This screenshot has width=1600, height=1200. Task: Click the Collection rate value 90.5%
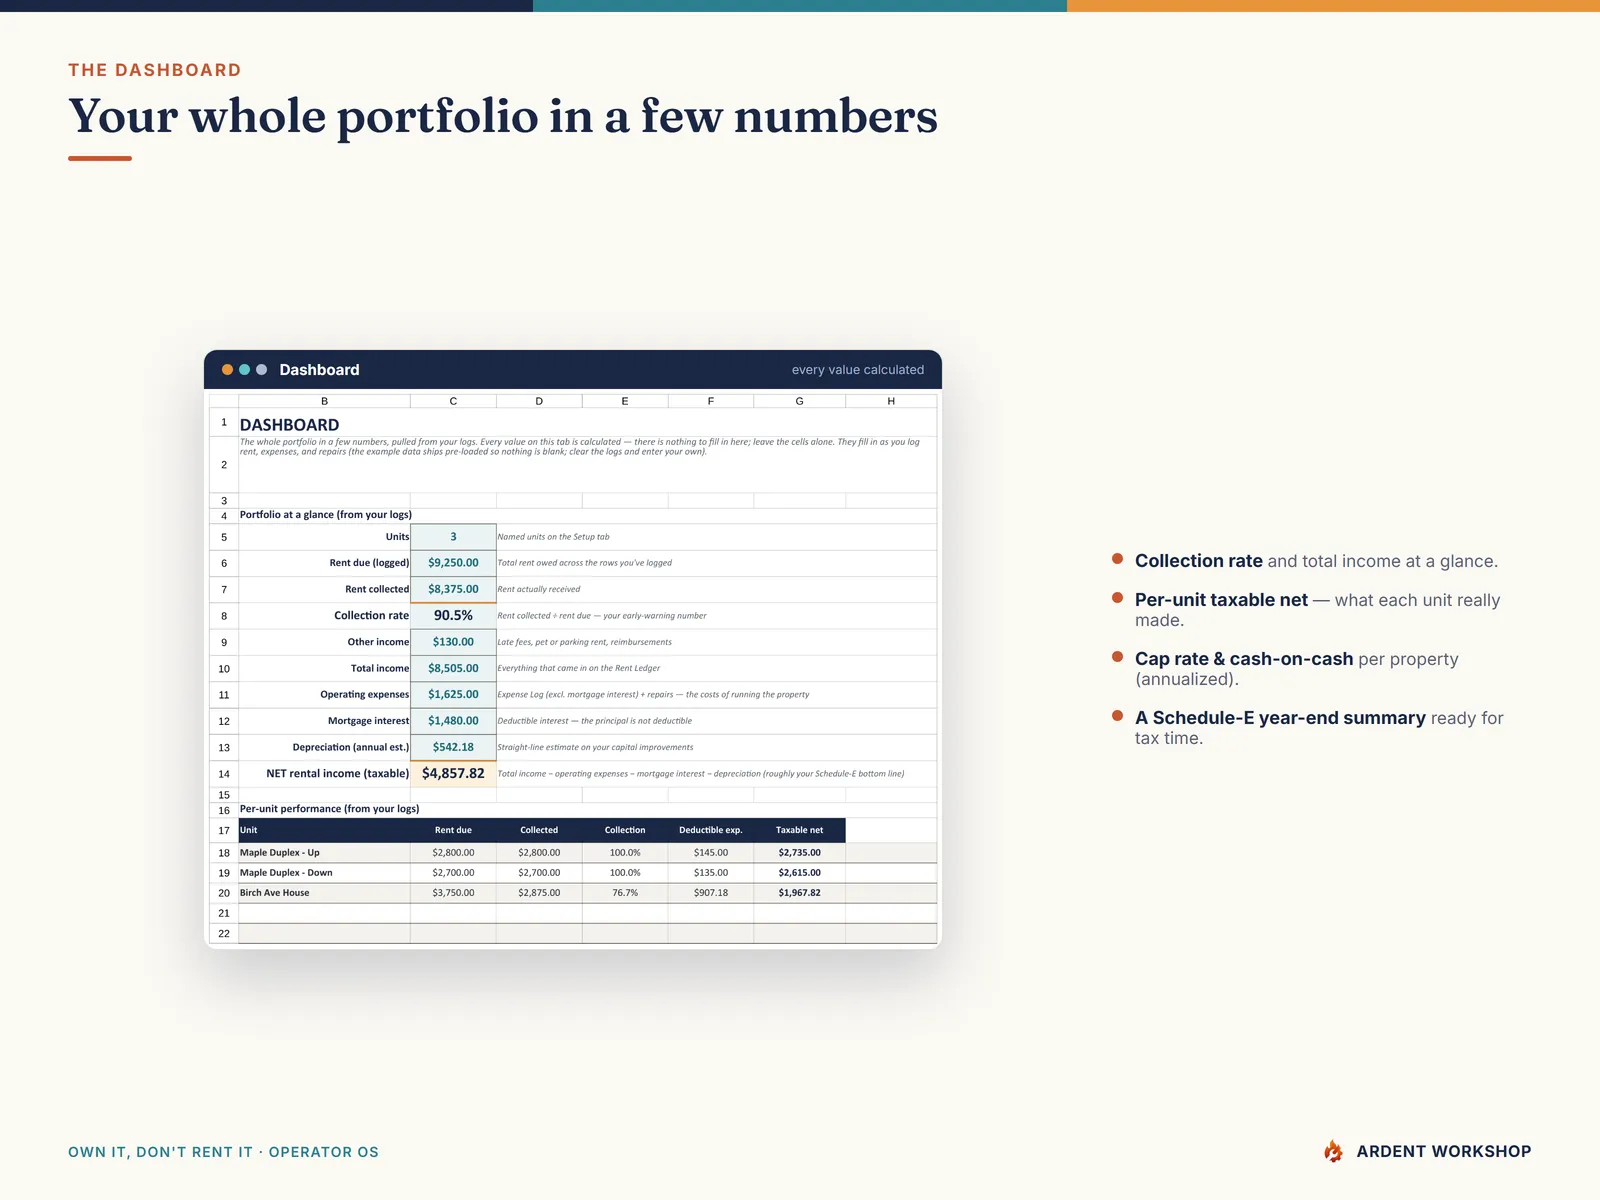point(453,616)
